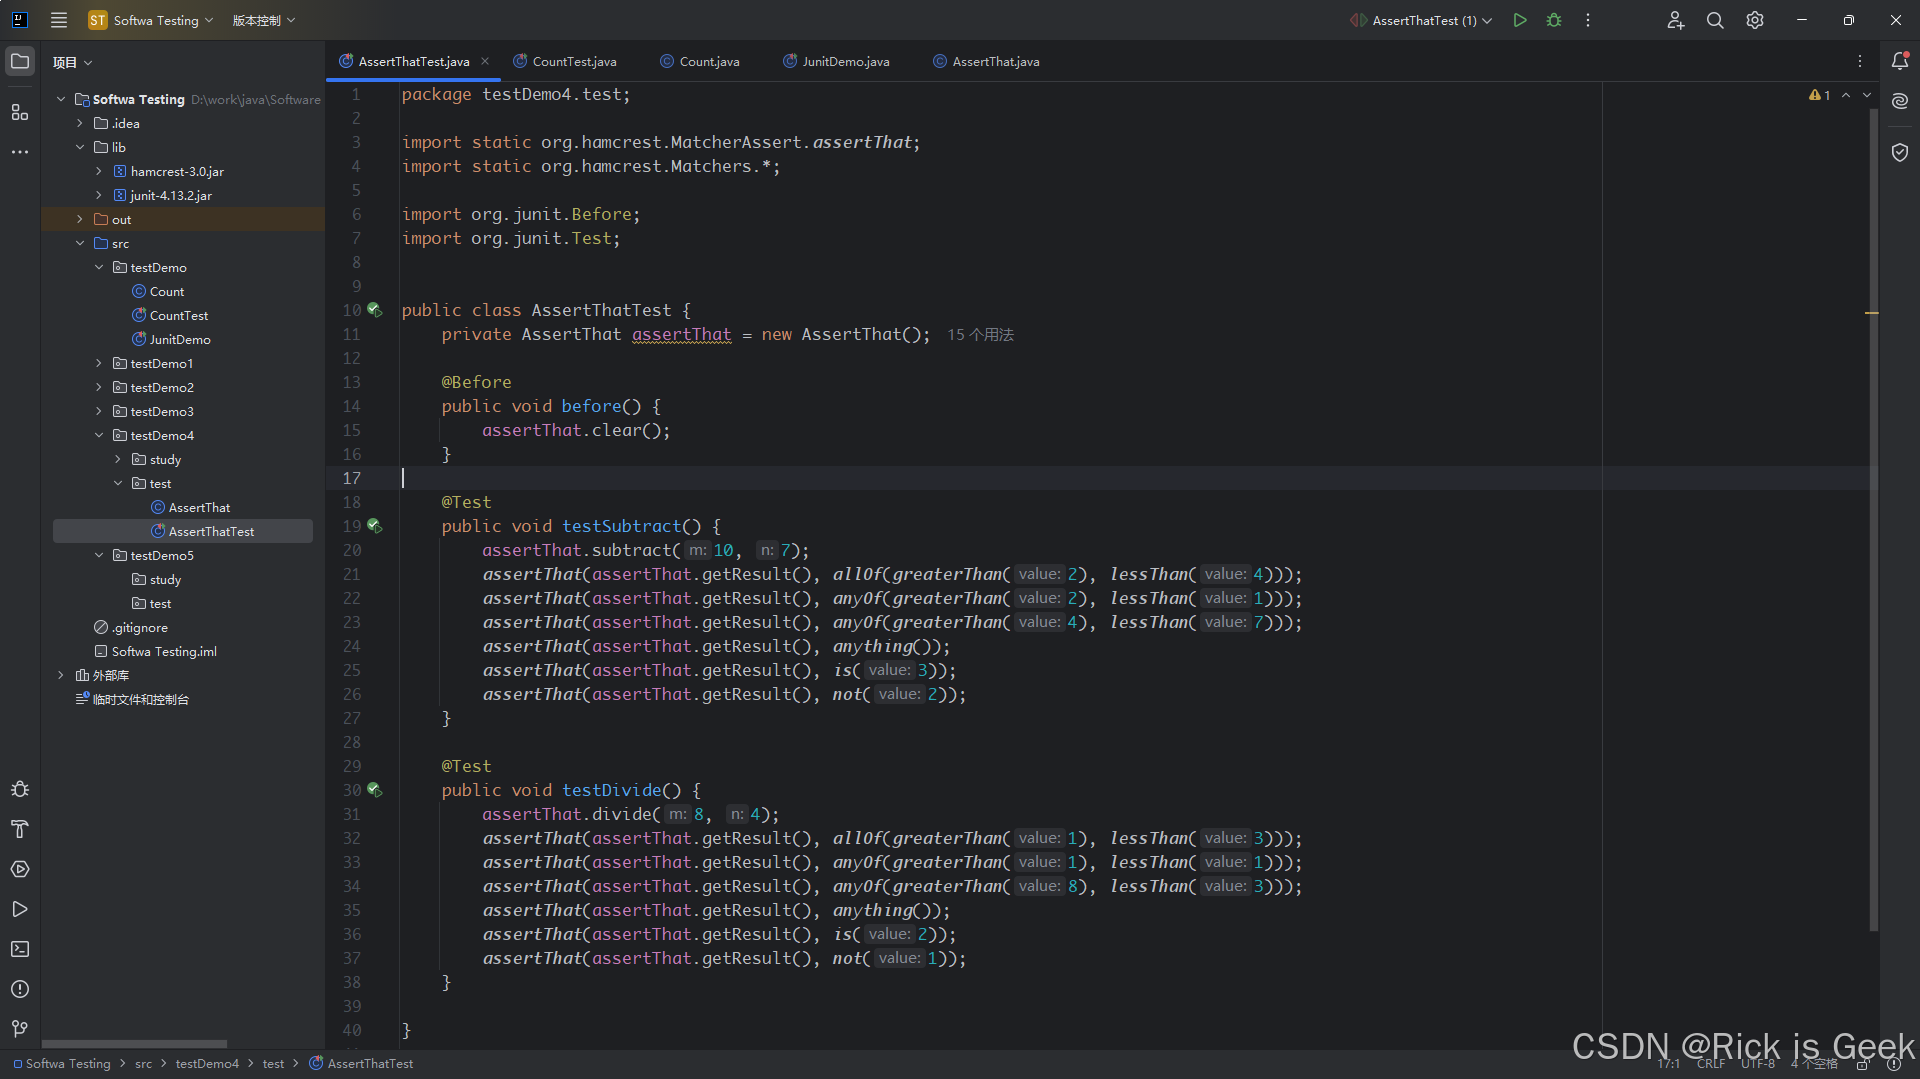Switch to AssertThat.java tab
This screenshot has width=1920, height=1079.
tap(986, 61)
